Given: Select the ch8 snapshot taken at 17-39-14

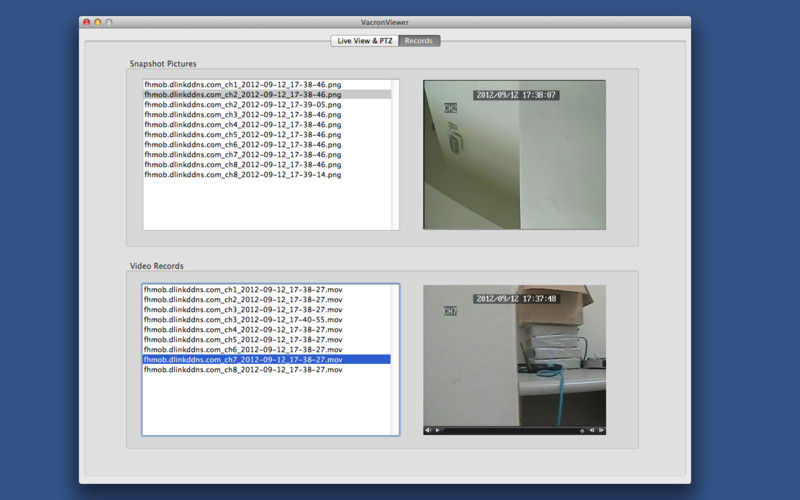Looking at the screenshot, I should (242, 175).
